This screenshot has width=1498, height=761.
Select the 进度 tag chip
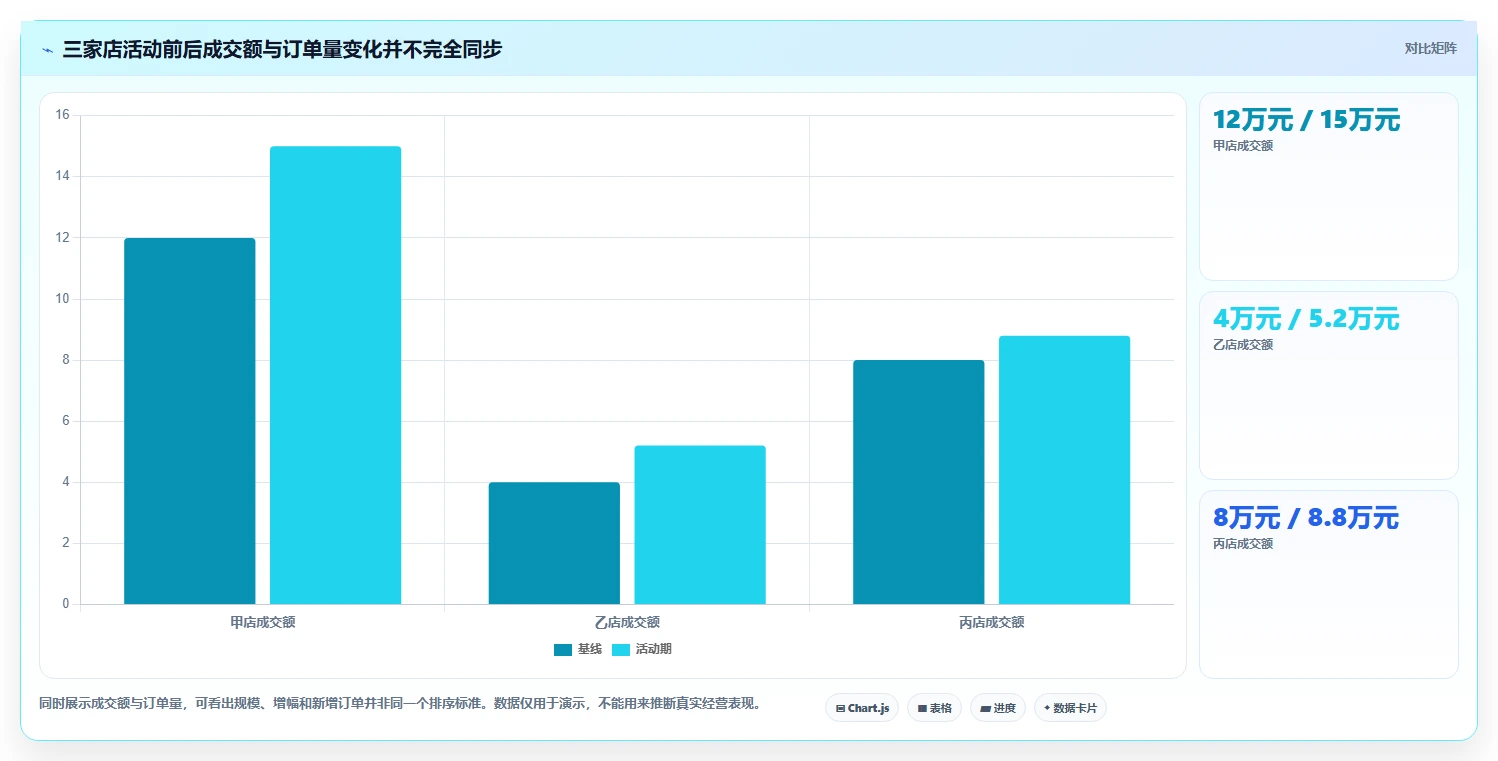998,708
